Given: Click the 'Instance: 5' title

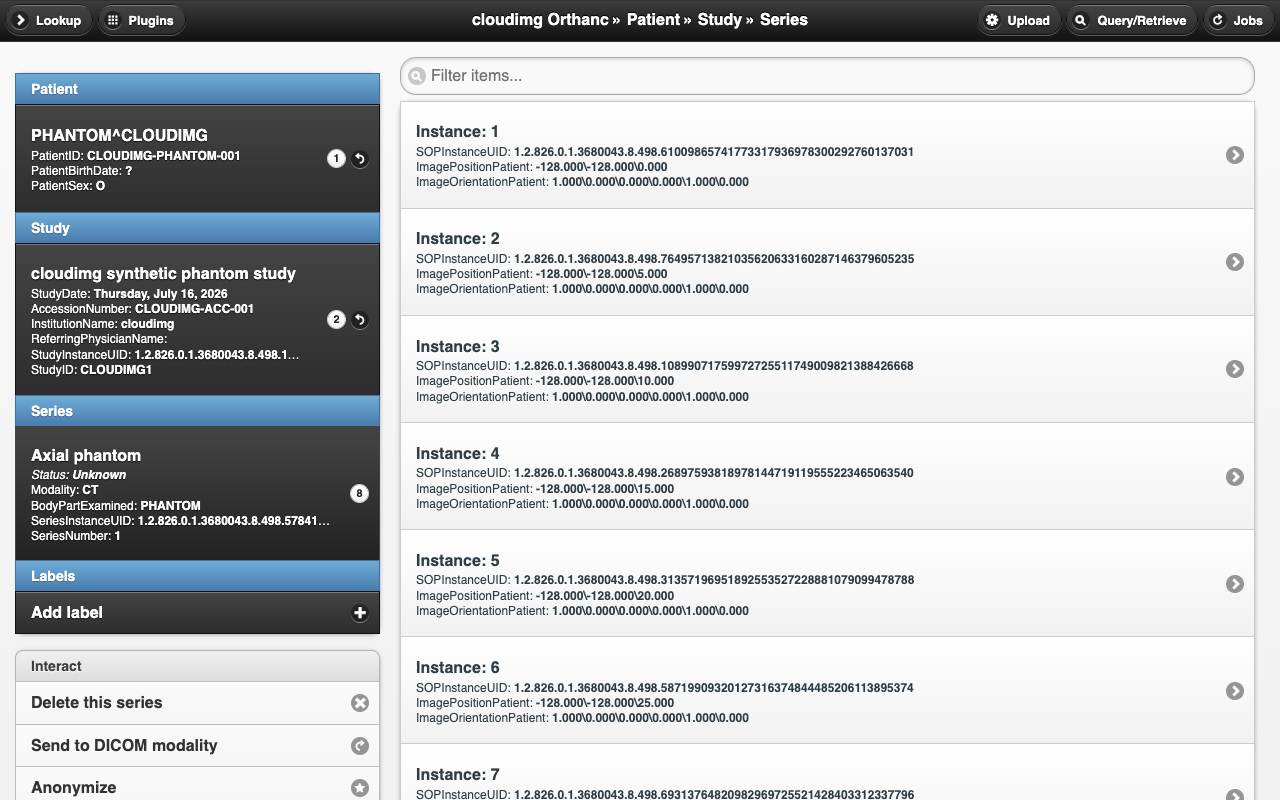Looking at the screenshot, I should (457, 561).
